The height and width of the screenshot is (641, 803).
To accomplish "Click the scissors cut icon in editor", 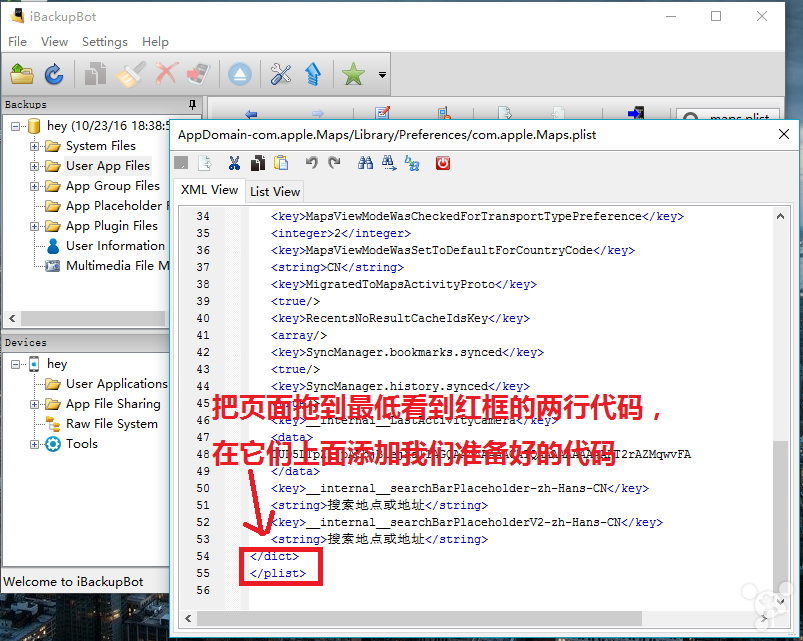I will tap(234, 163).
